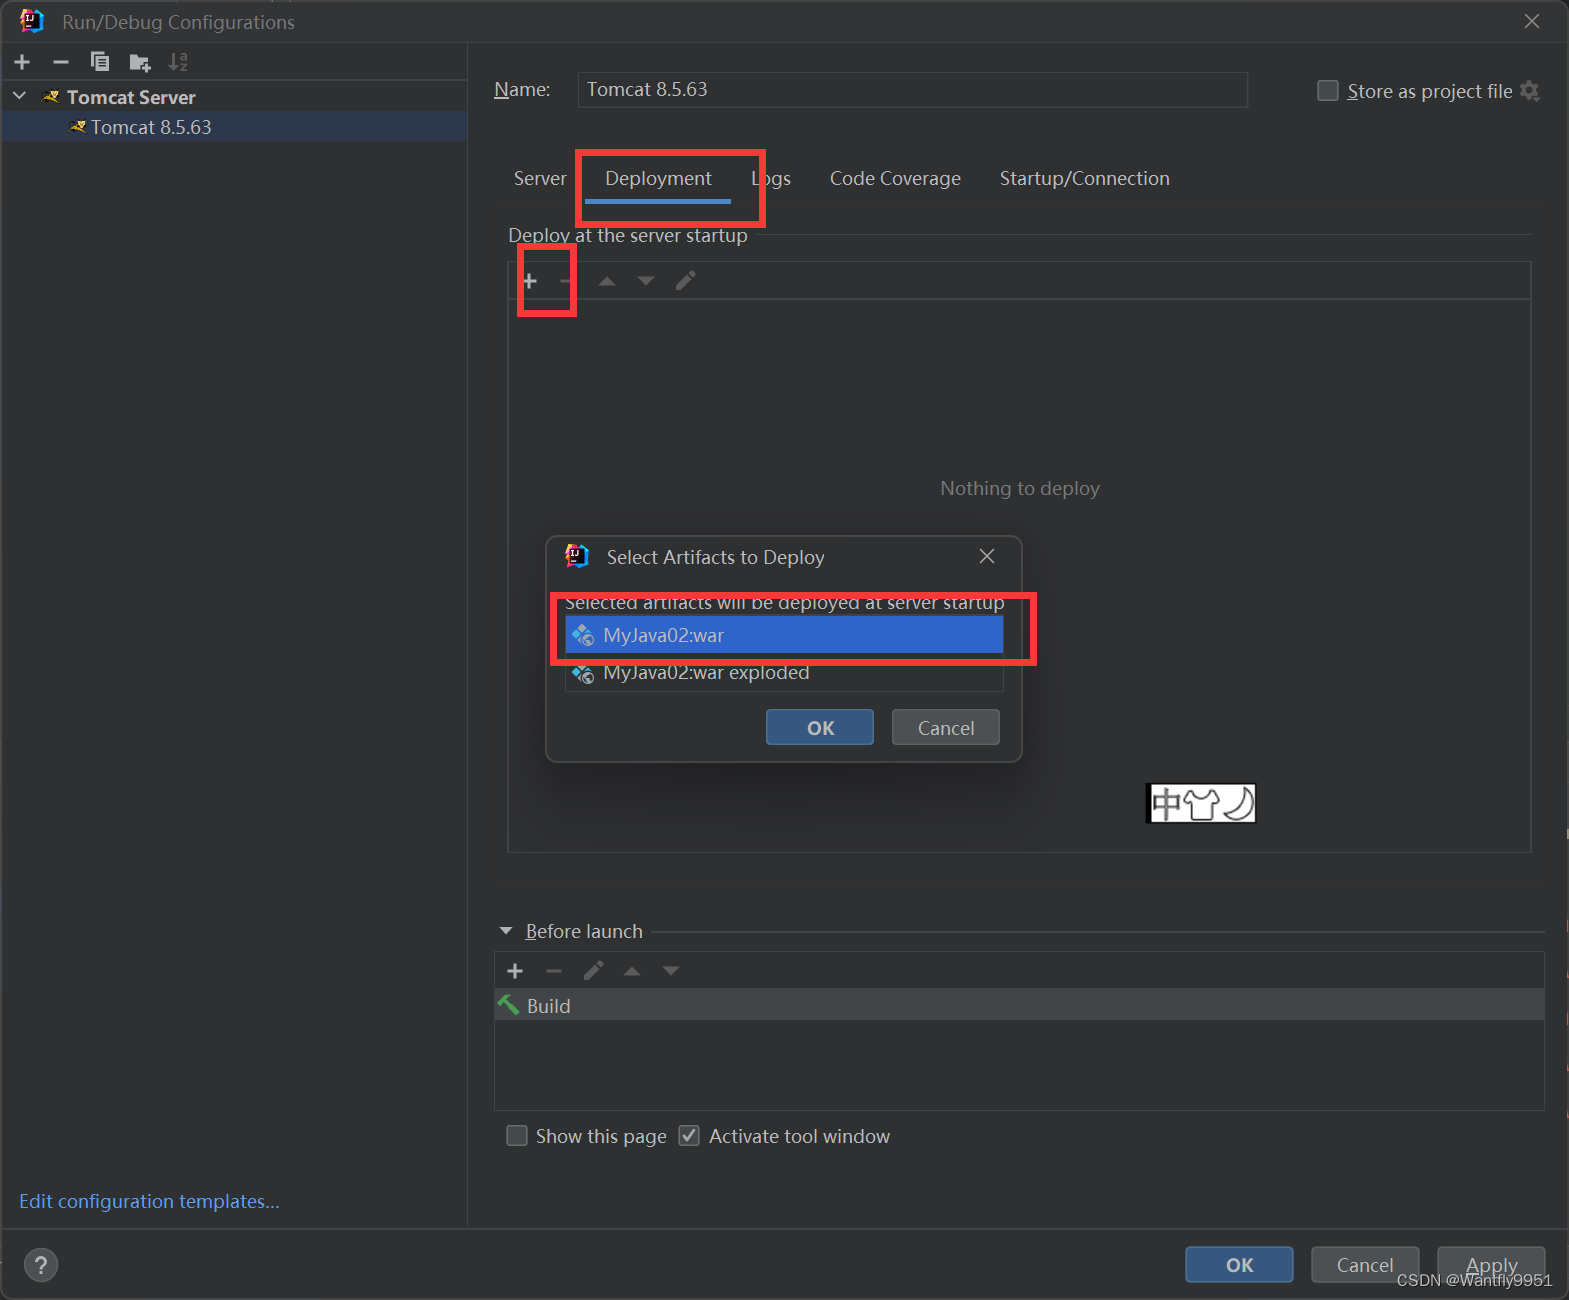1569x1300 pixels.
Task: Toggle Activate tool window checkbox
Action: [689, 1136]
